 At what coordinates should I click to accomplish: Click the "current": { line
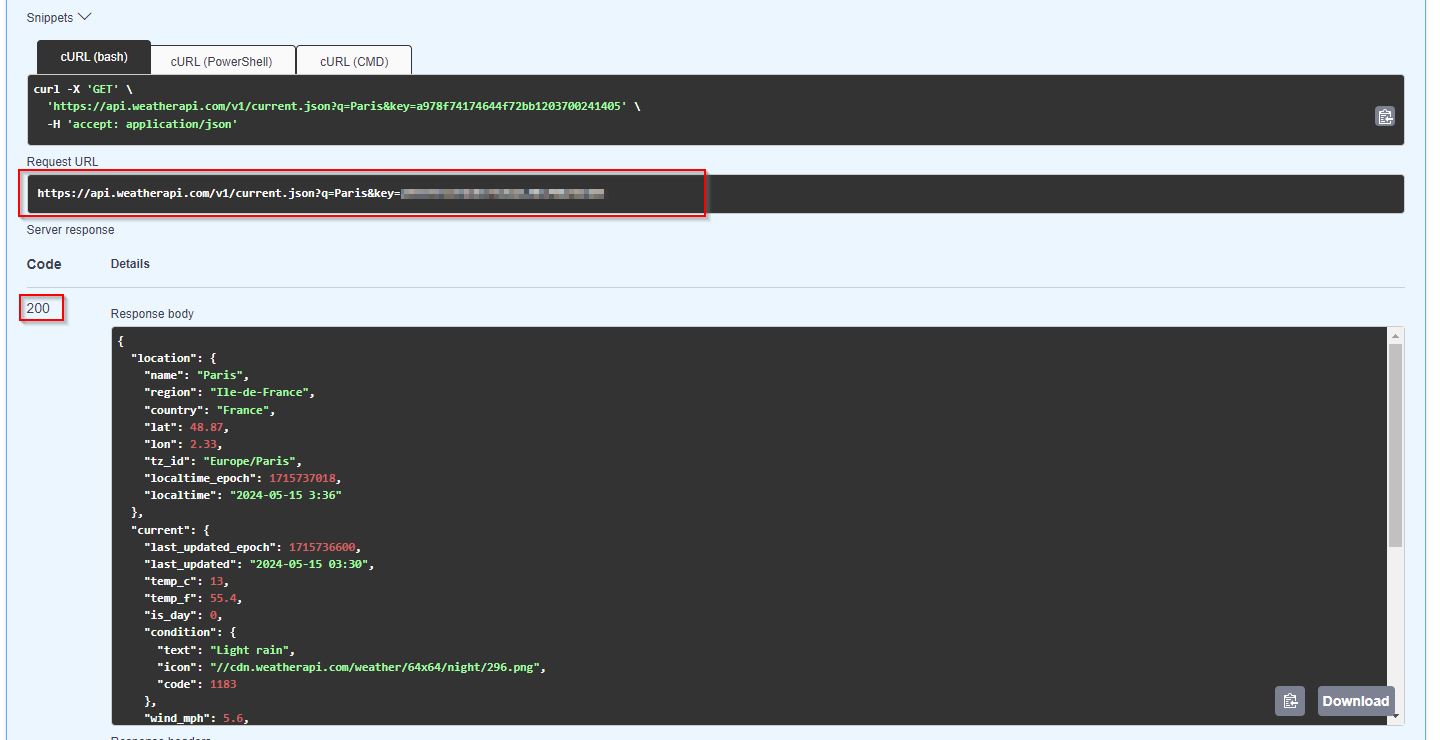(171, 530)
